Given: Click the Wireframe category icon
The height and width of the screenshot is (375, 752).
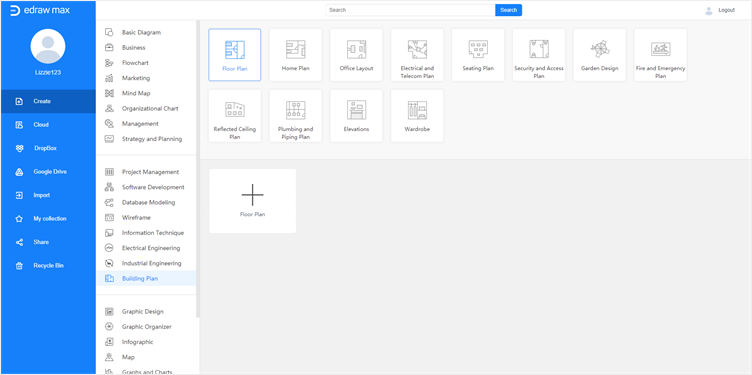Looking at the screenshot, I should coord(109,218).
